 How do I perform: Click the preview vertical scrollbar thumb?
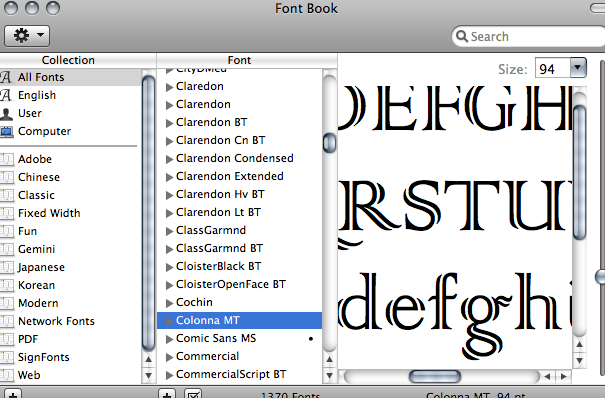[580, 172]
